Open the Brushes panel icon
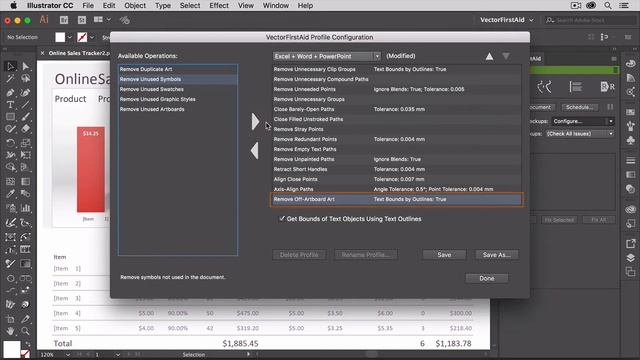The height and width of the screenshot is (360, 640). 631,127
